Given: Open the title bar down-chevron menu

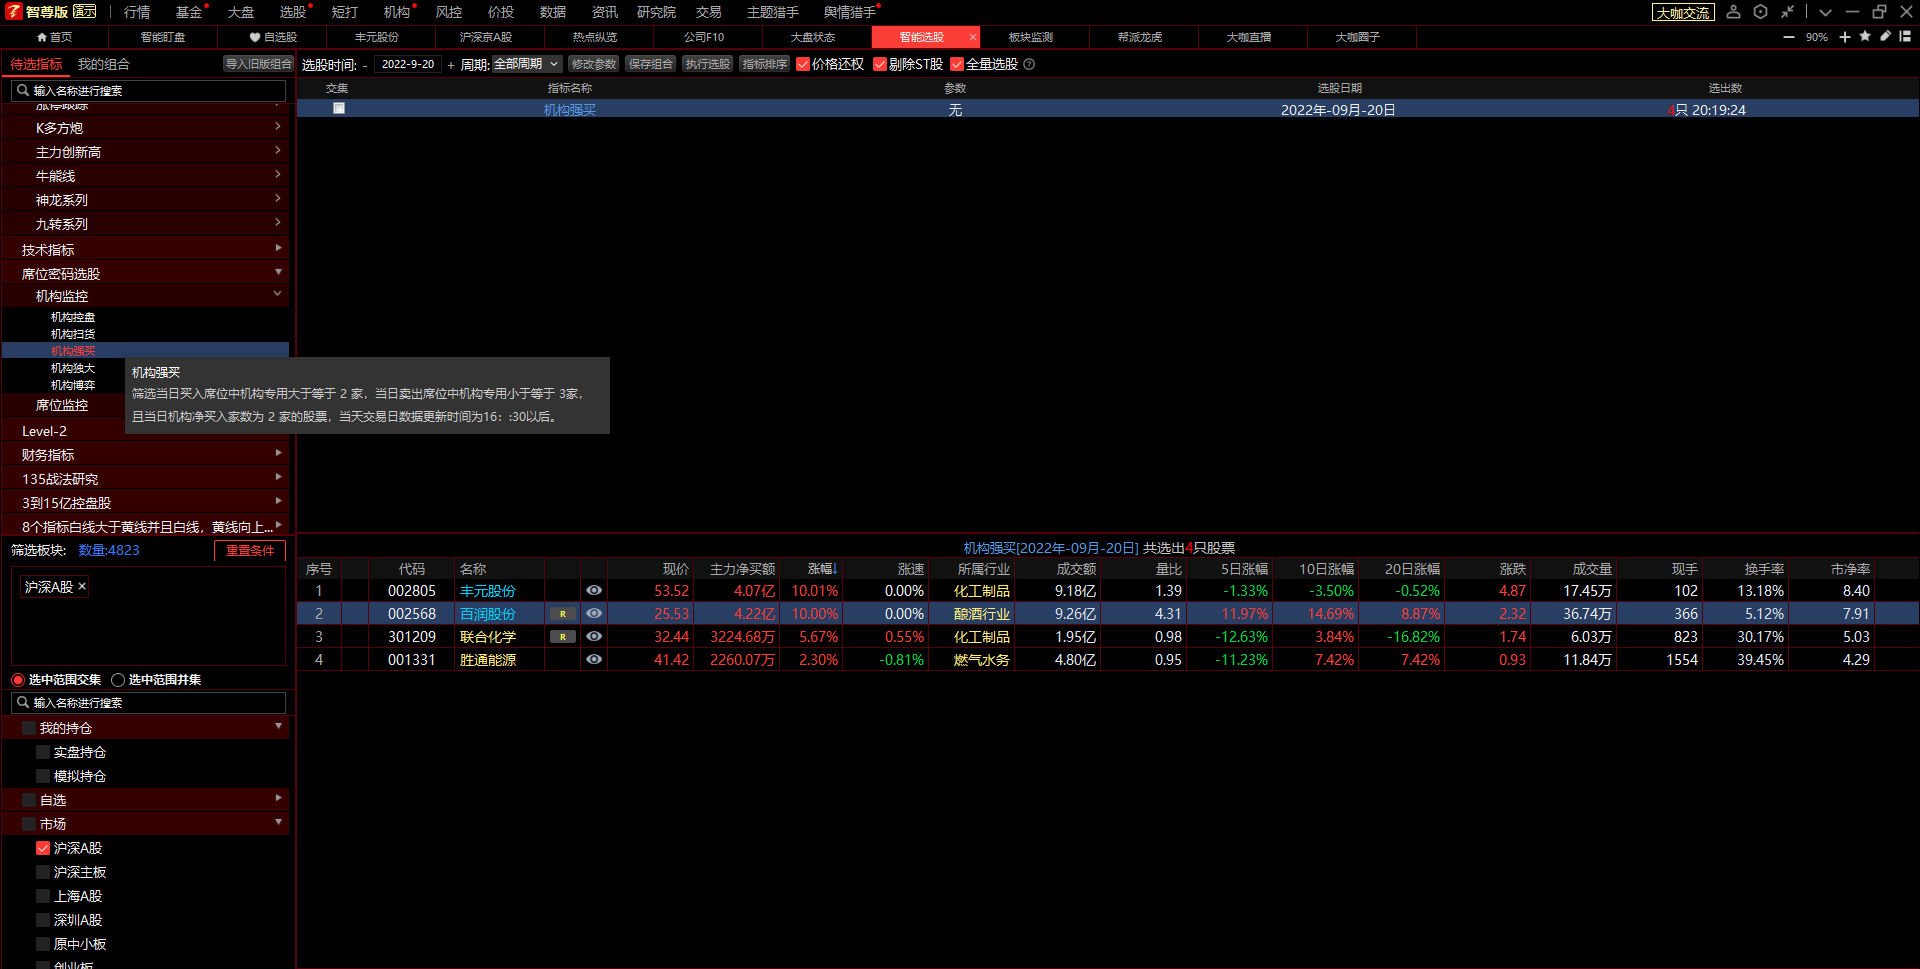Looking at the screenshot, I should 1825,12.
